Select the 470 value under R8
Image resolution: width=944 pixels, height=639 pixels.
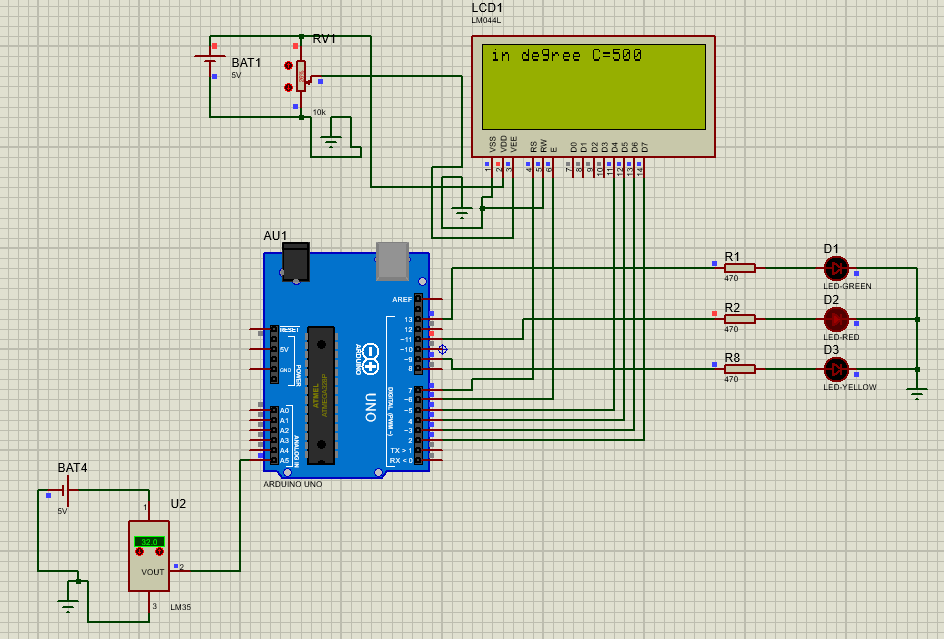point(731,379)
